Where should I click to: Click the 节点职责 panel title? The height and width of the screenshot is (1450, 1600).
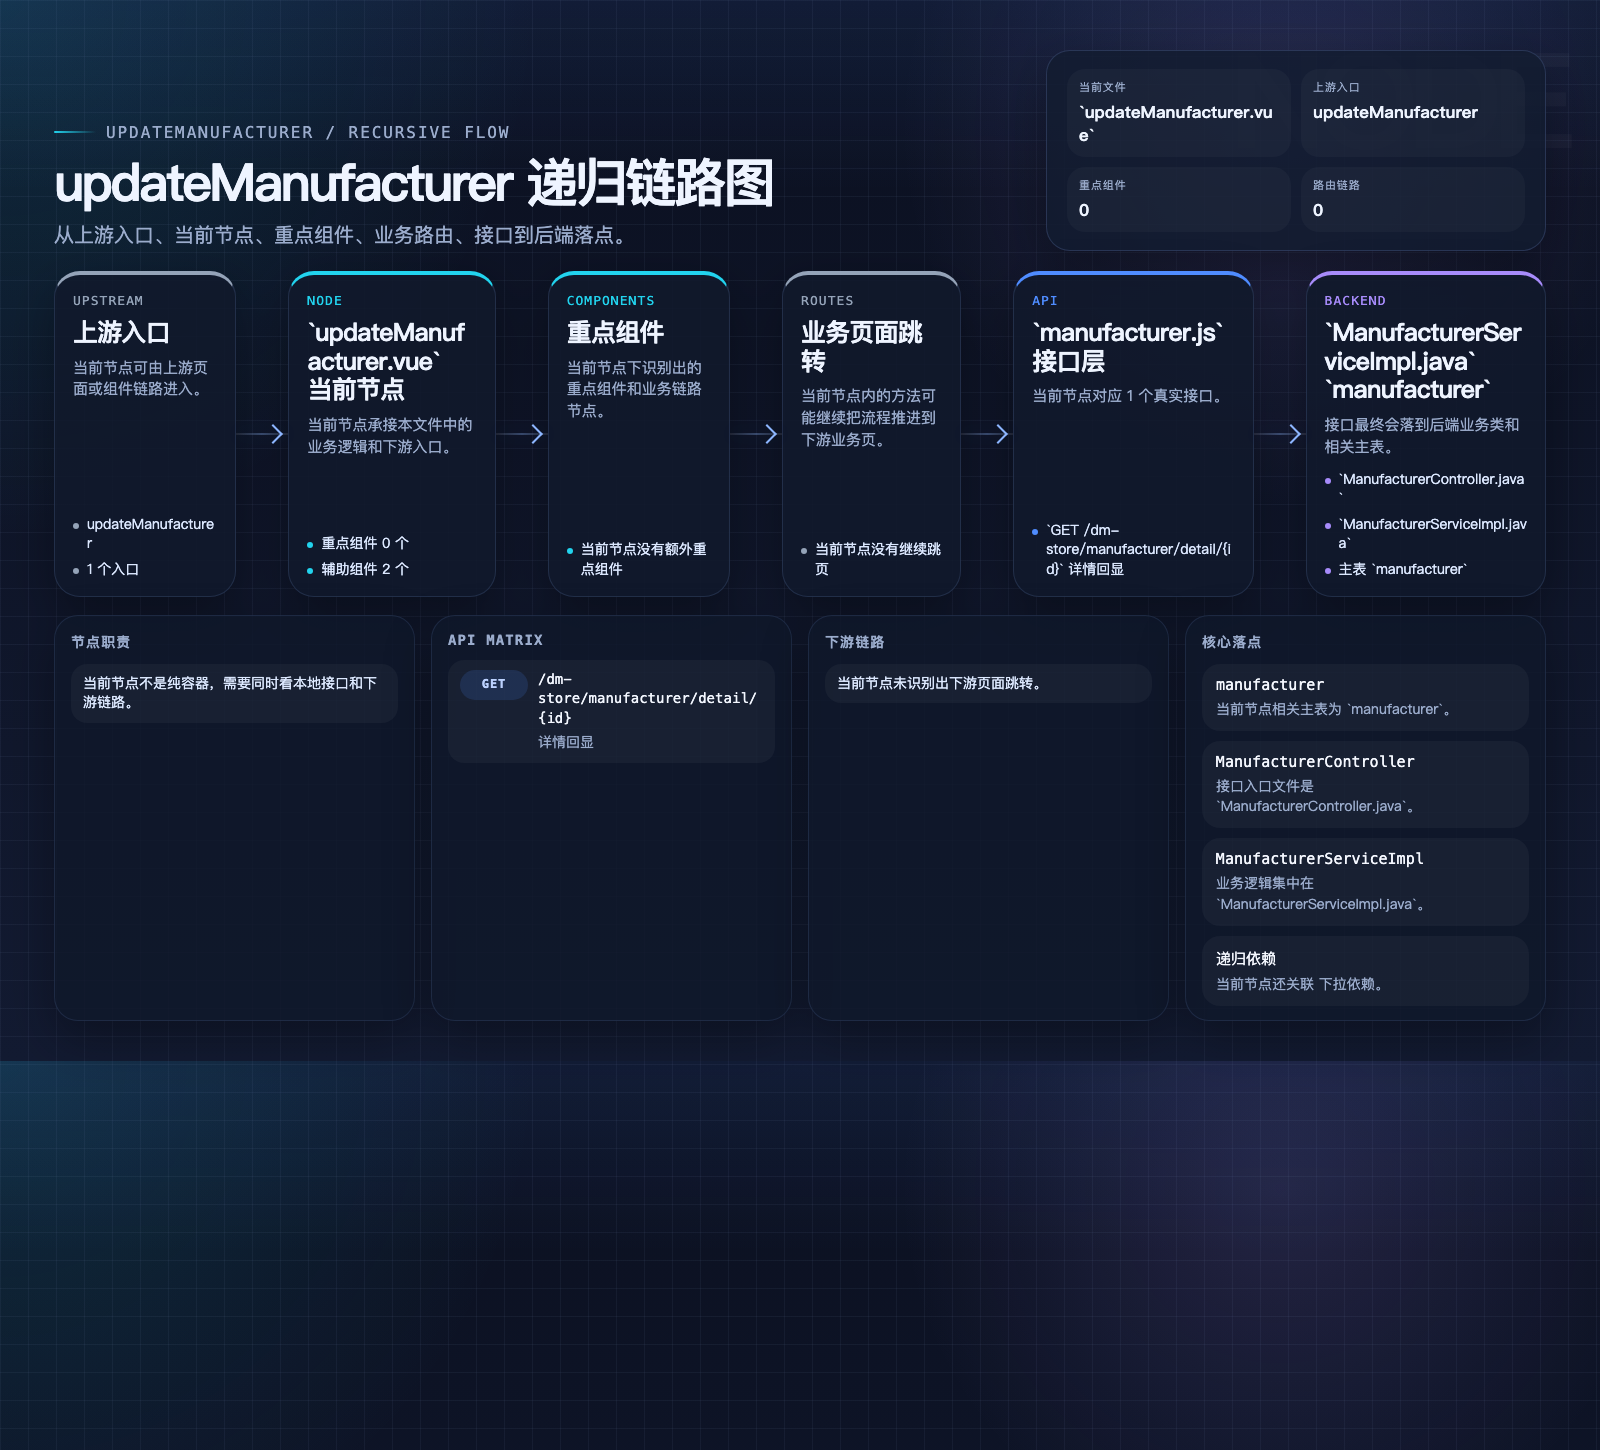(x=101, y=642)
